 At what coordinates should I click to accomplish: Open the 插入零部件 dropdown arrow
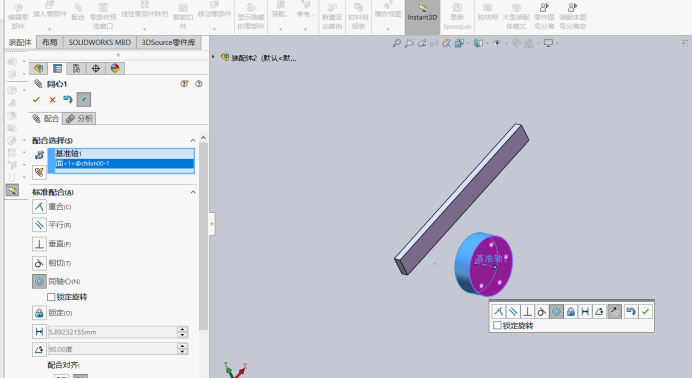coord(49,29)
